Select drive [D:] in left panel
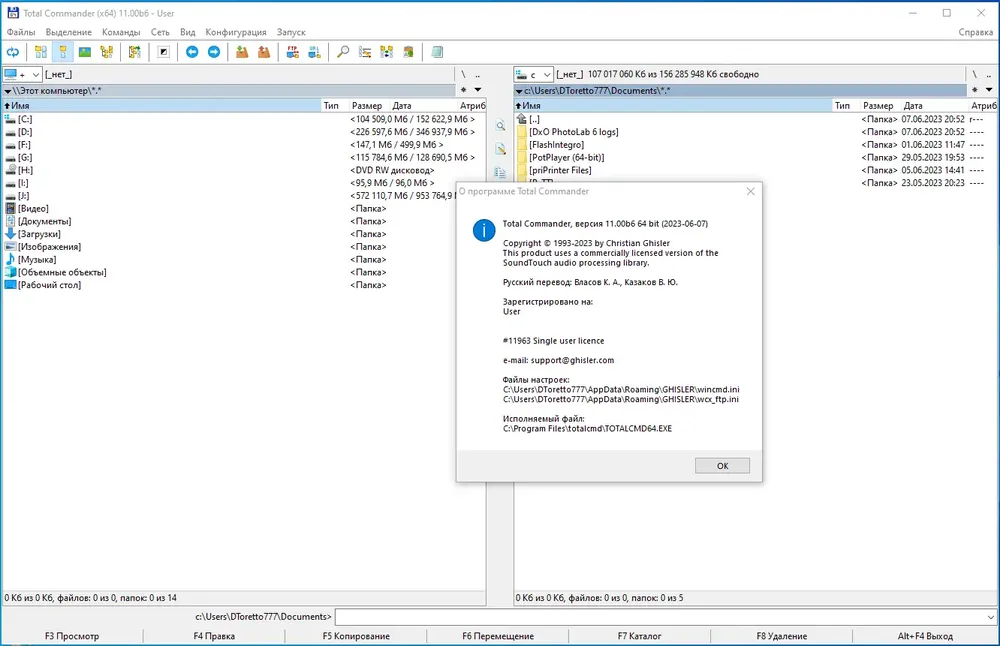This screenshot has height=646, width=1000. (243, 132)
